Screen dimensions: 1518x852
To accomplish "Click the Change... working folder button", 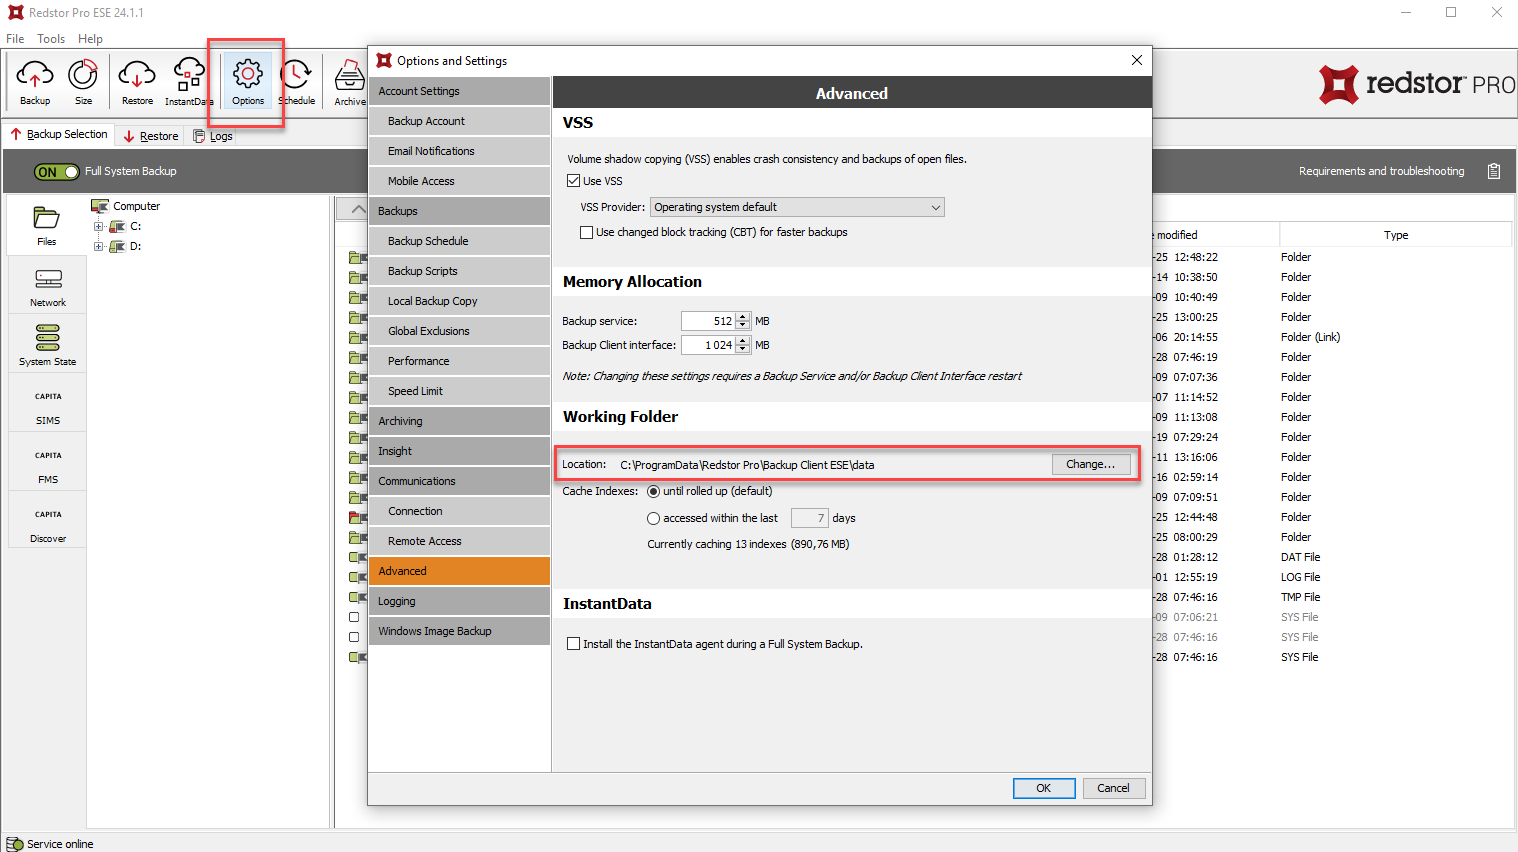I will pos(1091,464).
